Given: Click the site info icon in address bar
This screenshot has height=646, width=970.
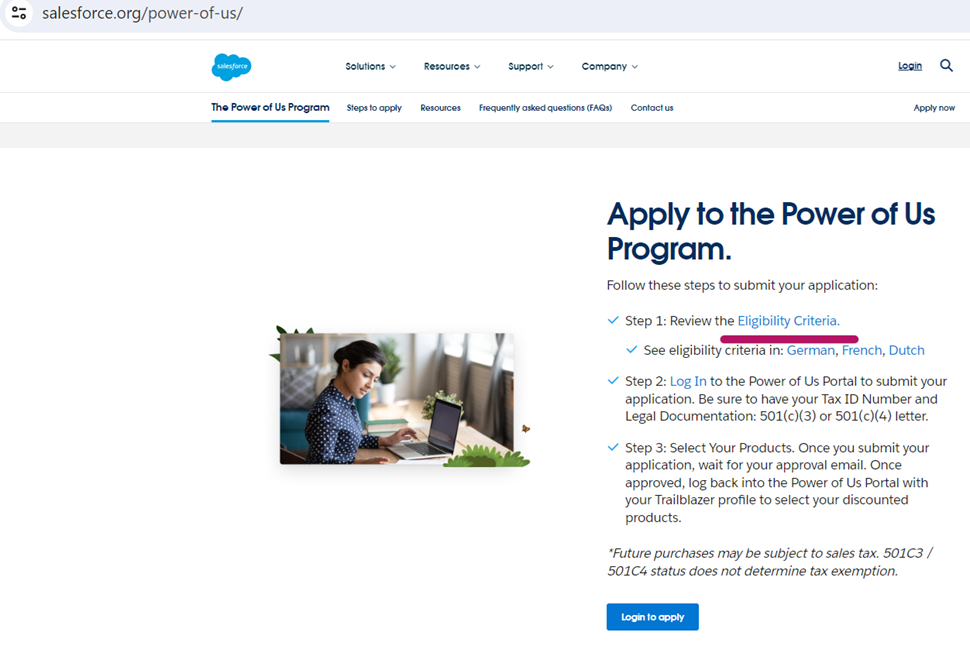Looking at the screenshot, I should click(19, 14).
